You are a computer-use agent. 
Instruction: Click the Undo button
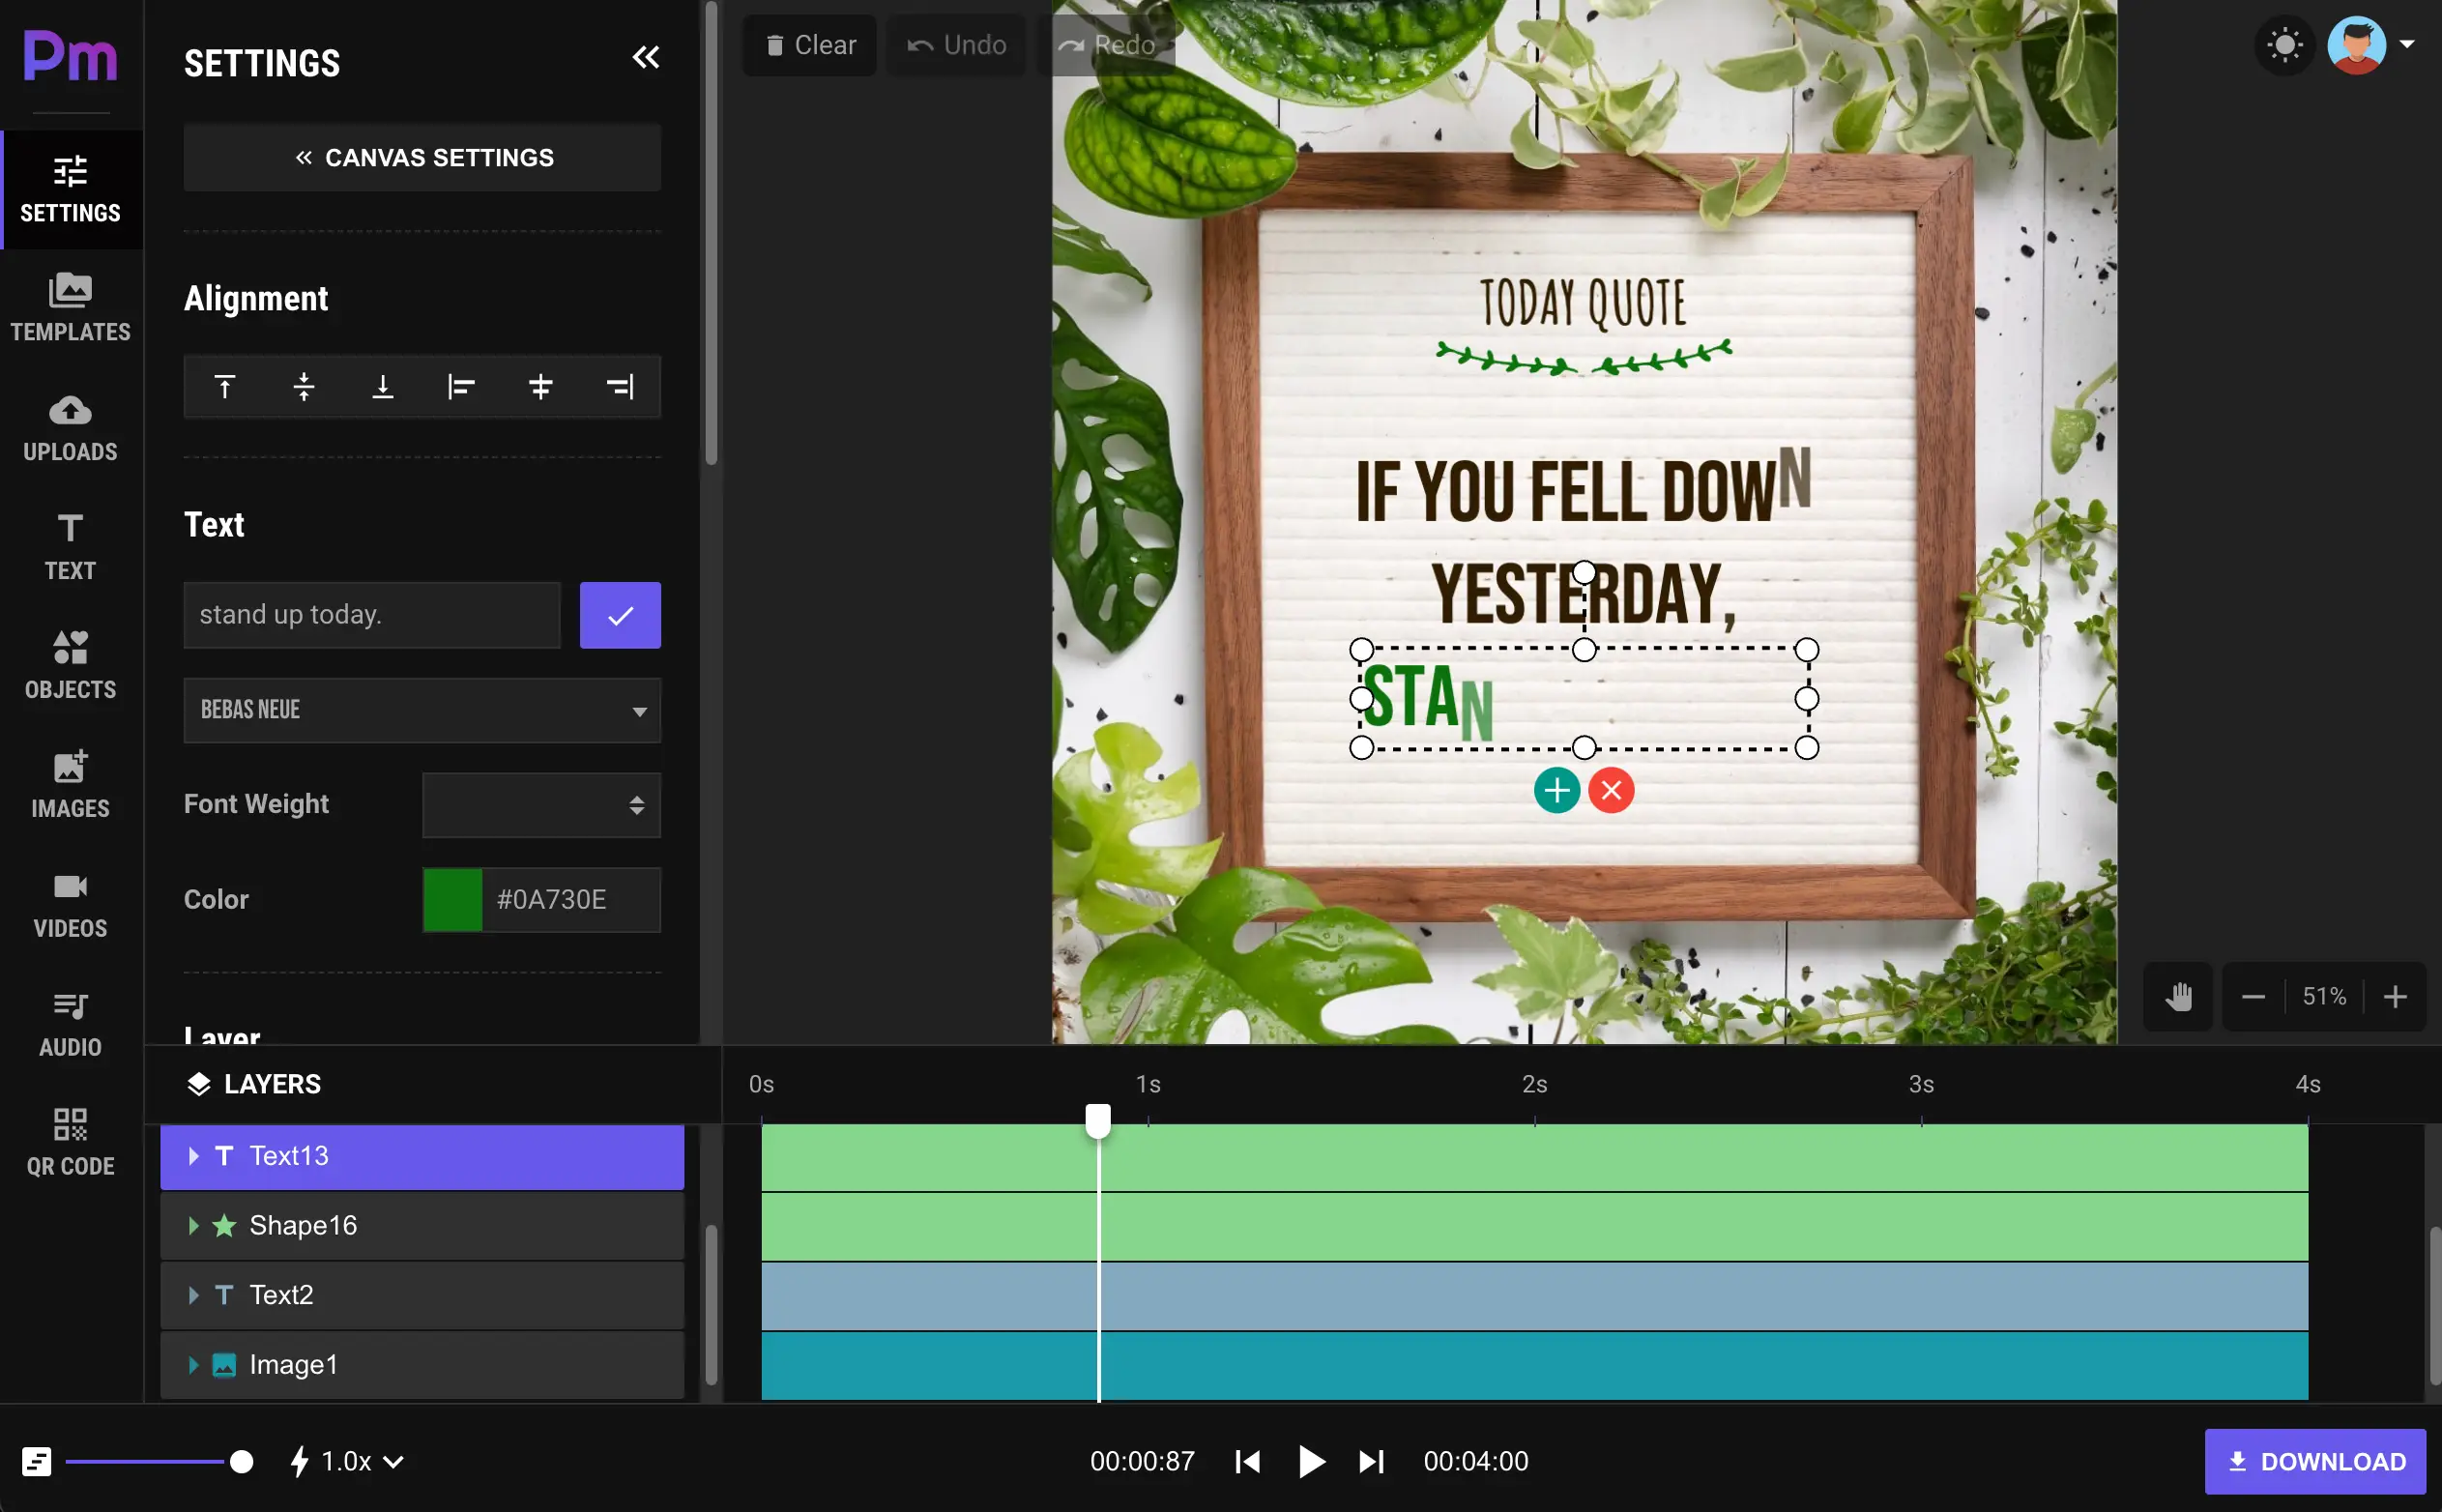point(956,45)
